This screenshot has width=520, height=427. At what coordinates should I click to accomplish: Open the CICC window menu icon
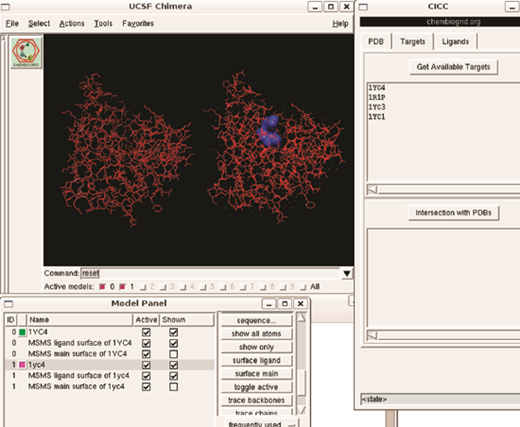363,7
